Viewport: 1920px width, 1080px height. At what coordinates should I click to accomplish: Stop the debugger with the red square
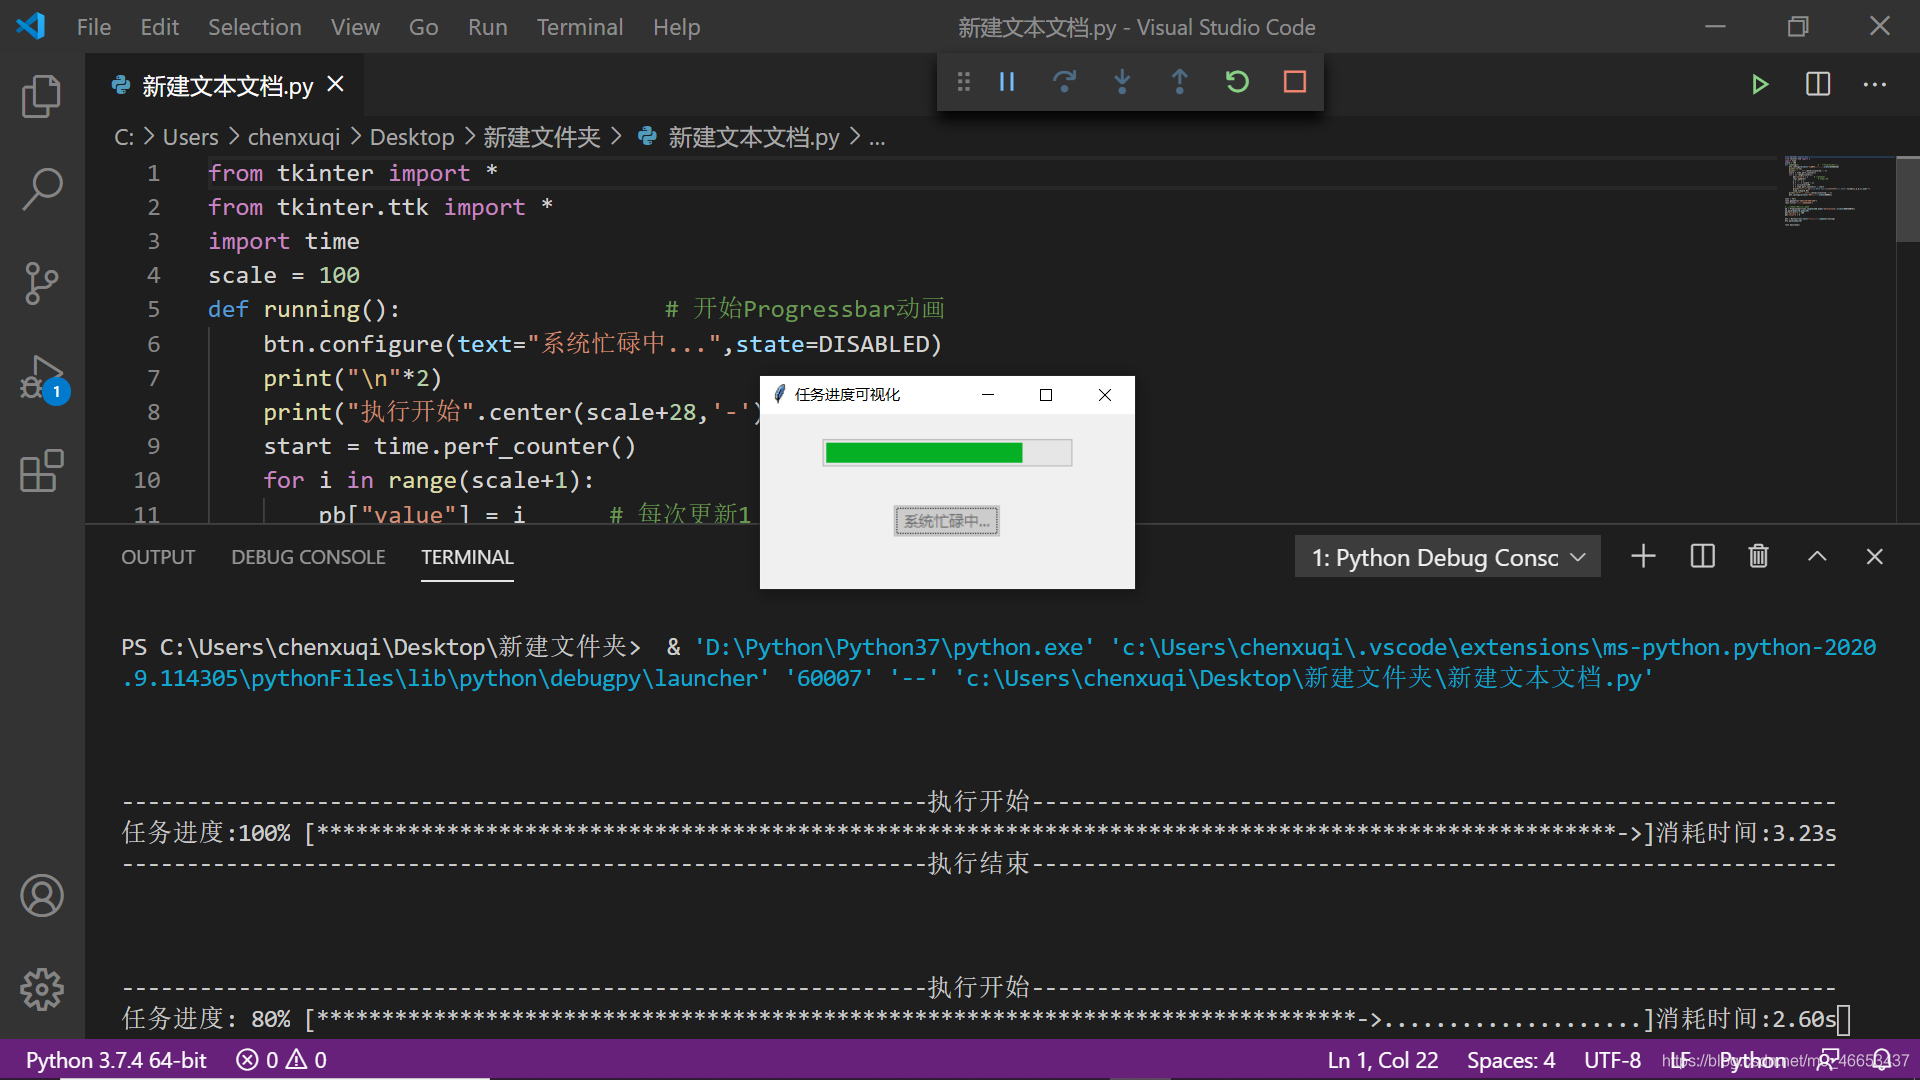point(1295,82)
